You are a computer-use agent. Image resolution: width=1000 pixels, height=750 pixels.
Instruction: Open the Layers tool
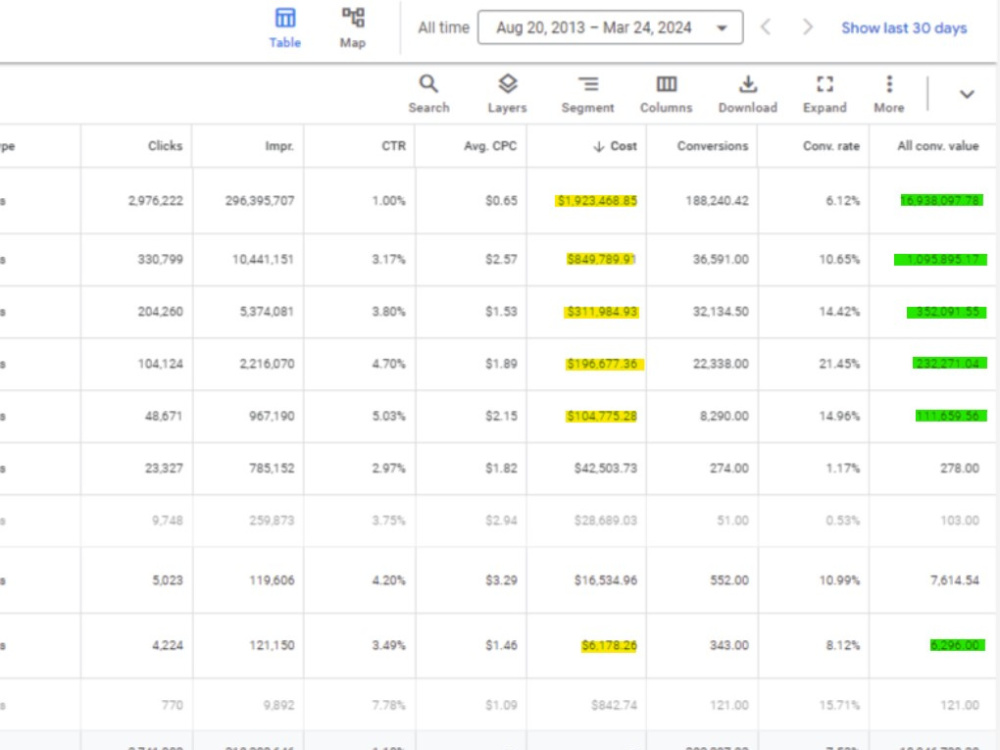507,94
